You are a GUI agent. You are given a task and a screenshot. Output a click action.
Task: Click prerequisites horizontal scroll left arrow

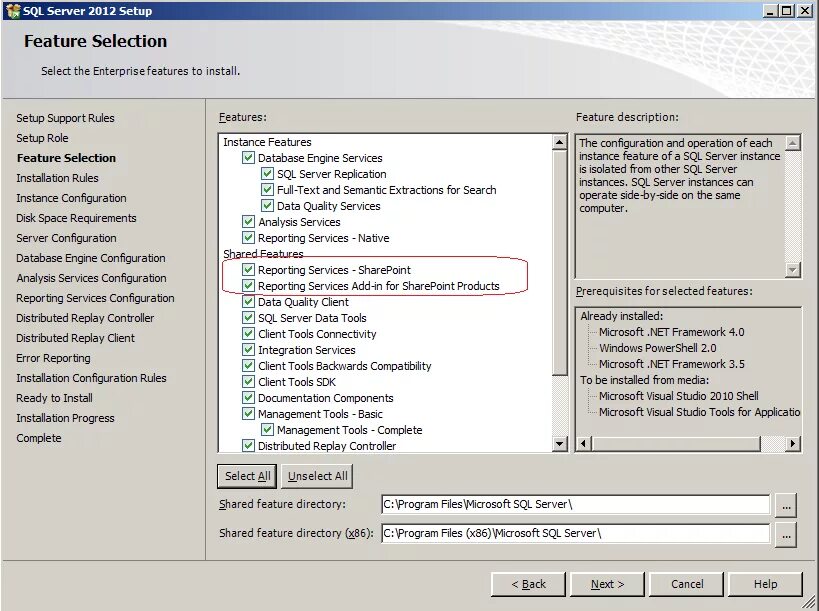click(584, 444)
